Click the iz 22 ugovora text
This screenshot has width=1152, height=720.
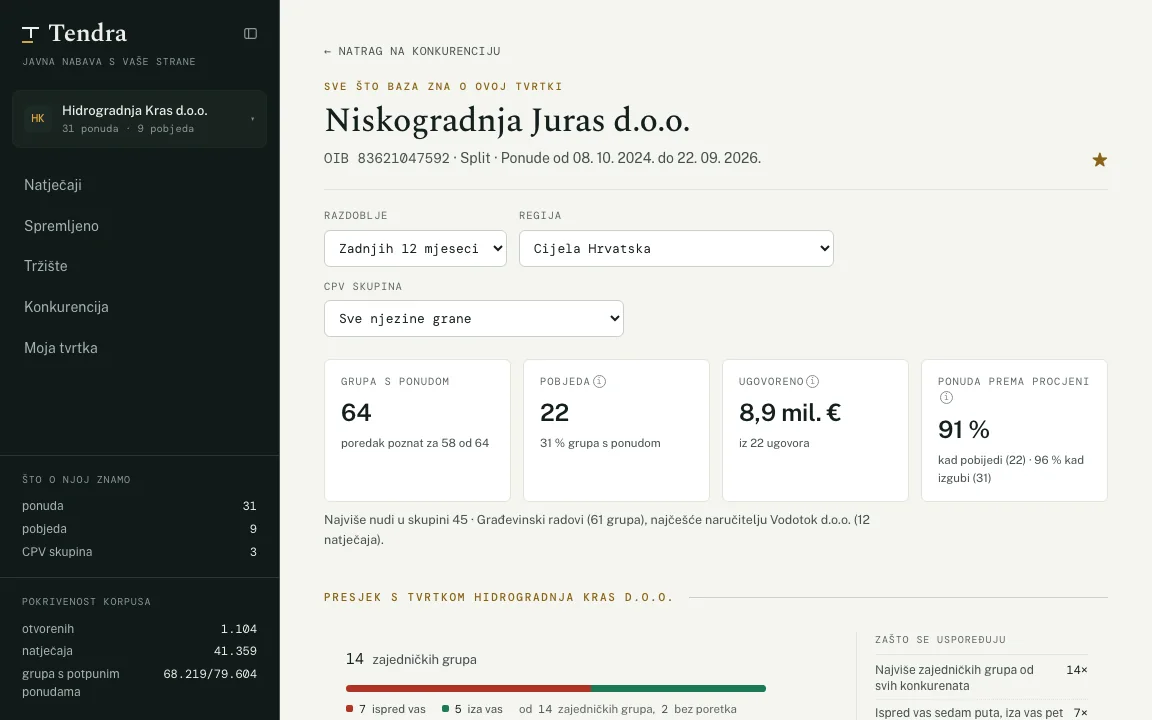(774, 443)
